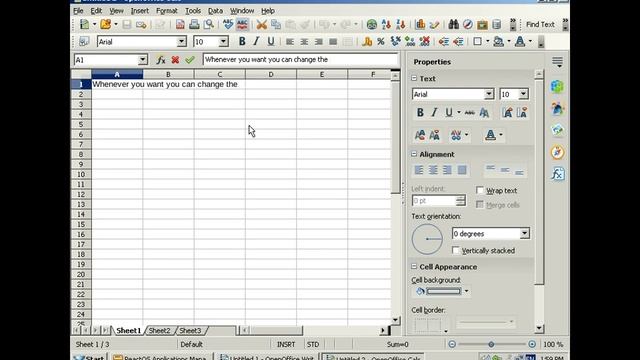Toggle Bold in Properties sidebar
The width and height of the screenshot is (640, 360).
(420, 113)
